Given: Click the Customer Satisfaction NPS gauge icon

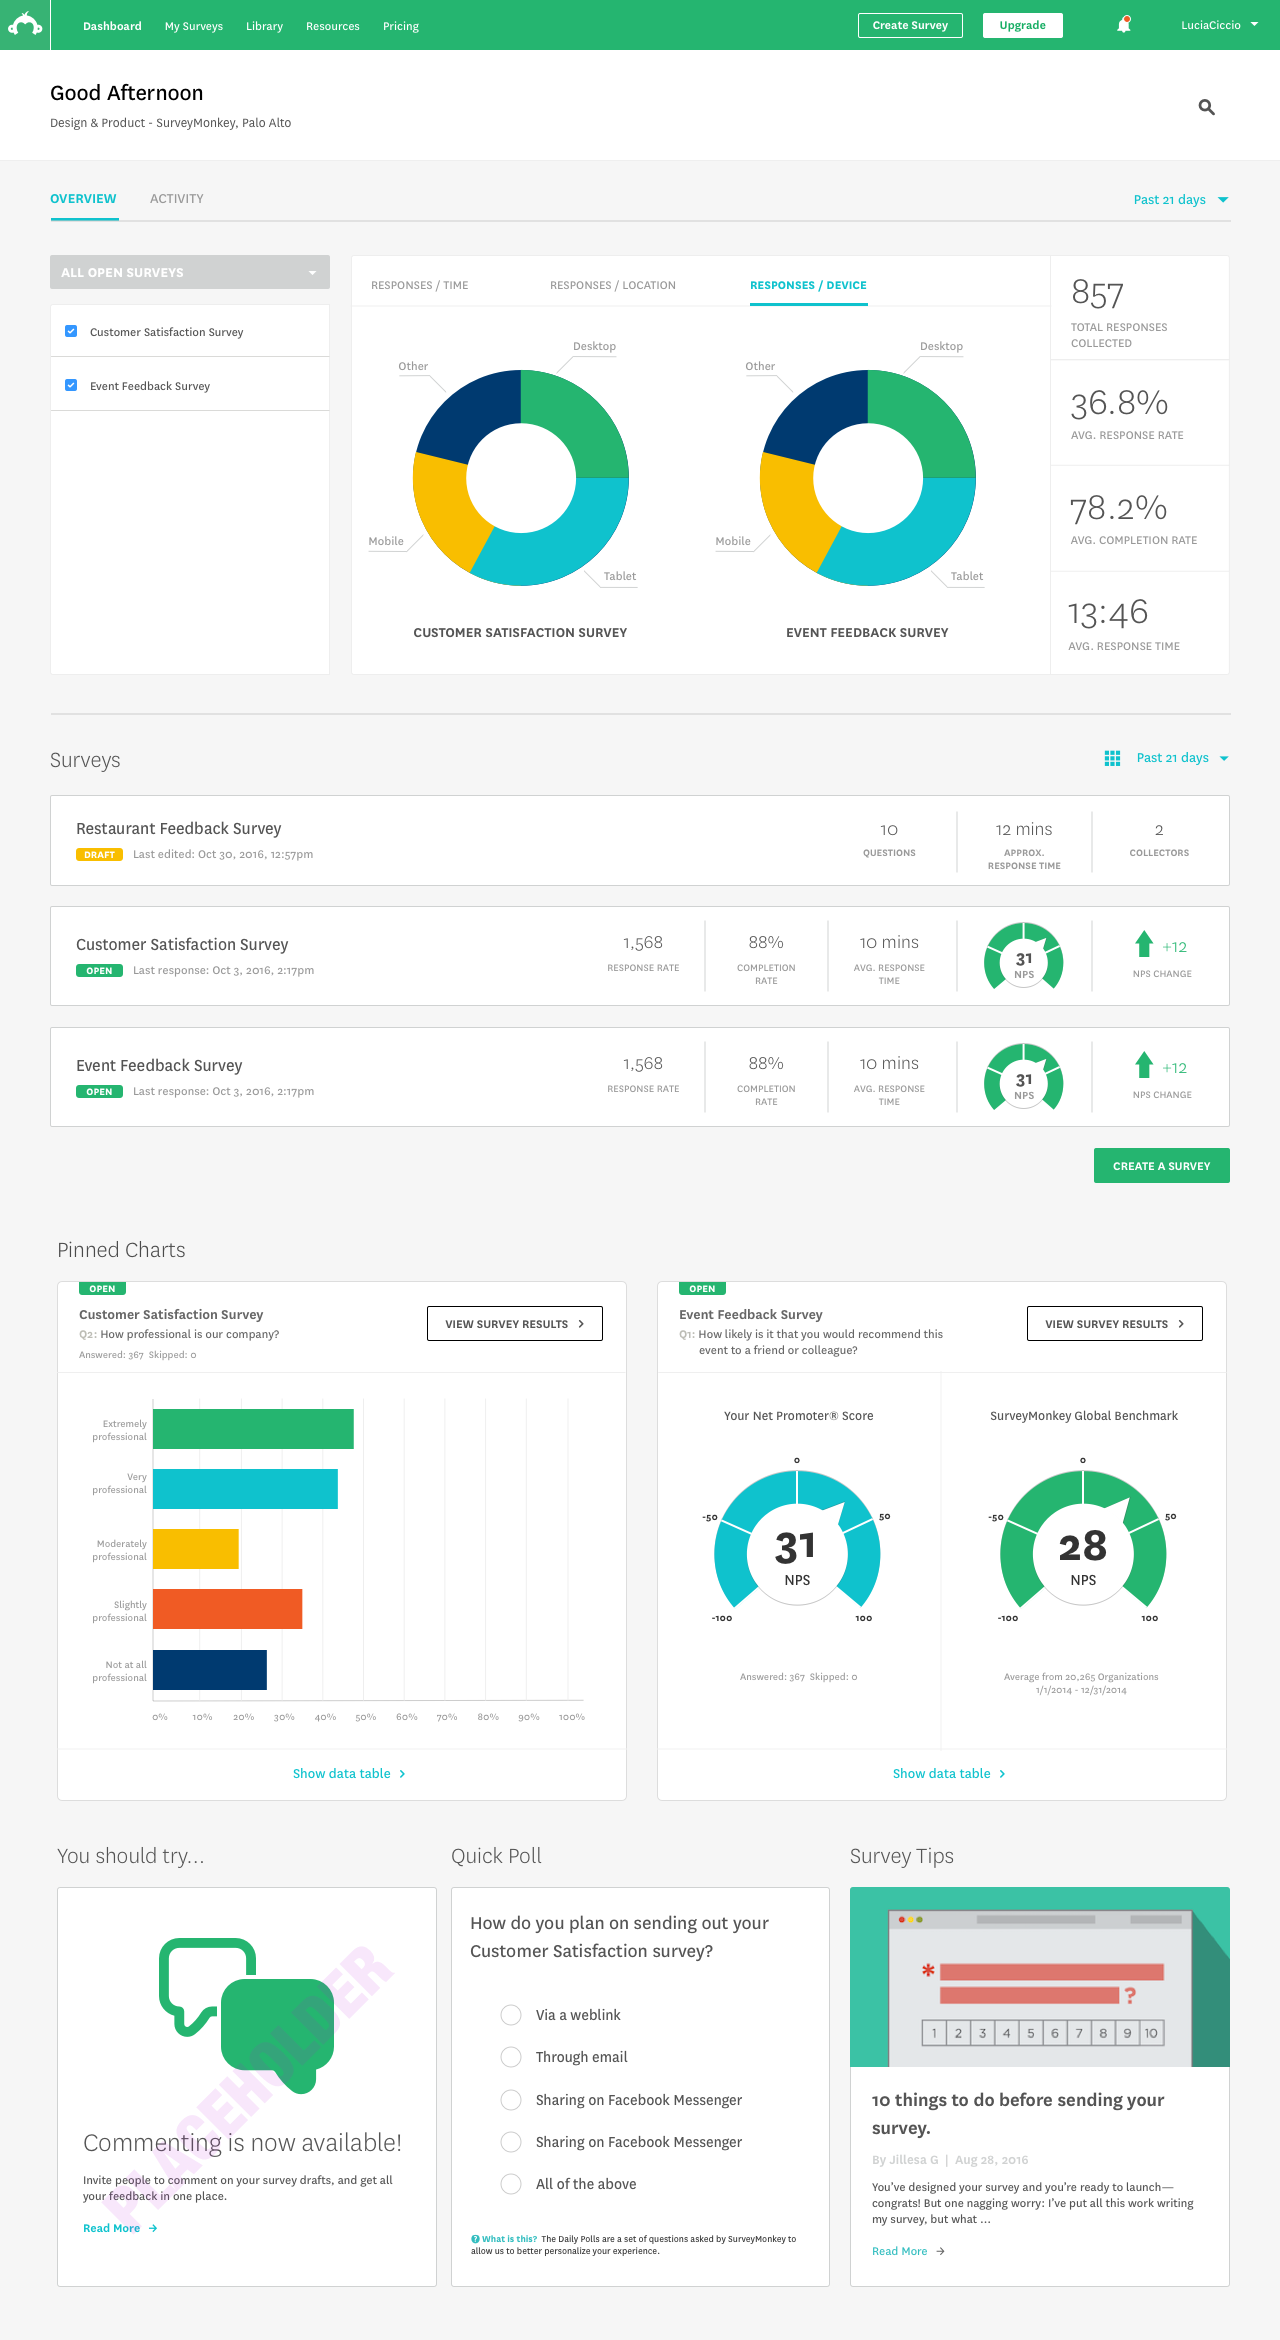Looking at the screenshot, I should click(x=1024, y=956).
